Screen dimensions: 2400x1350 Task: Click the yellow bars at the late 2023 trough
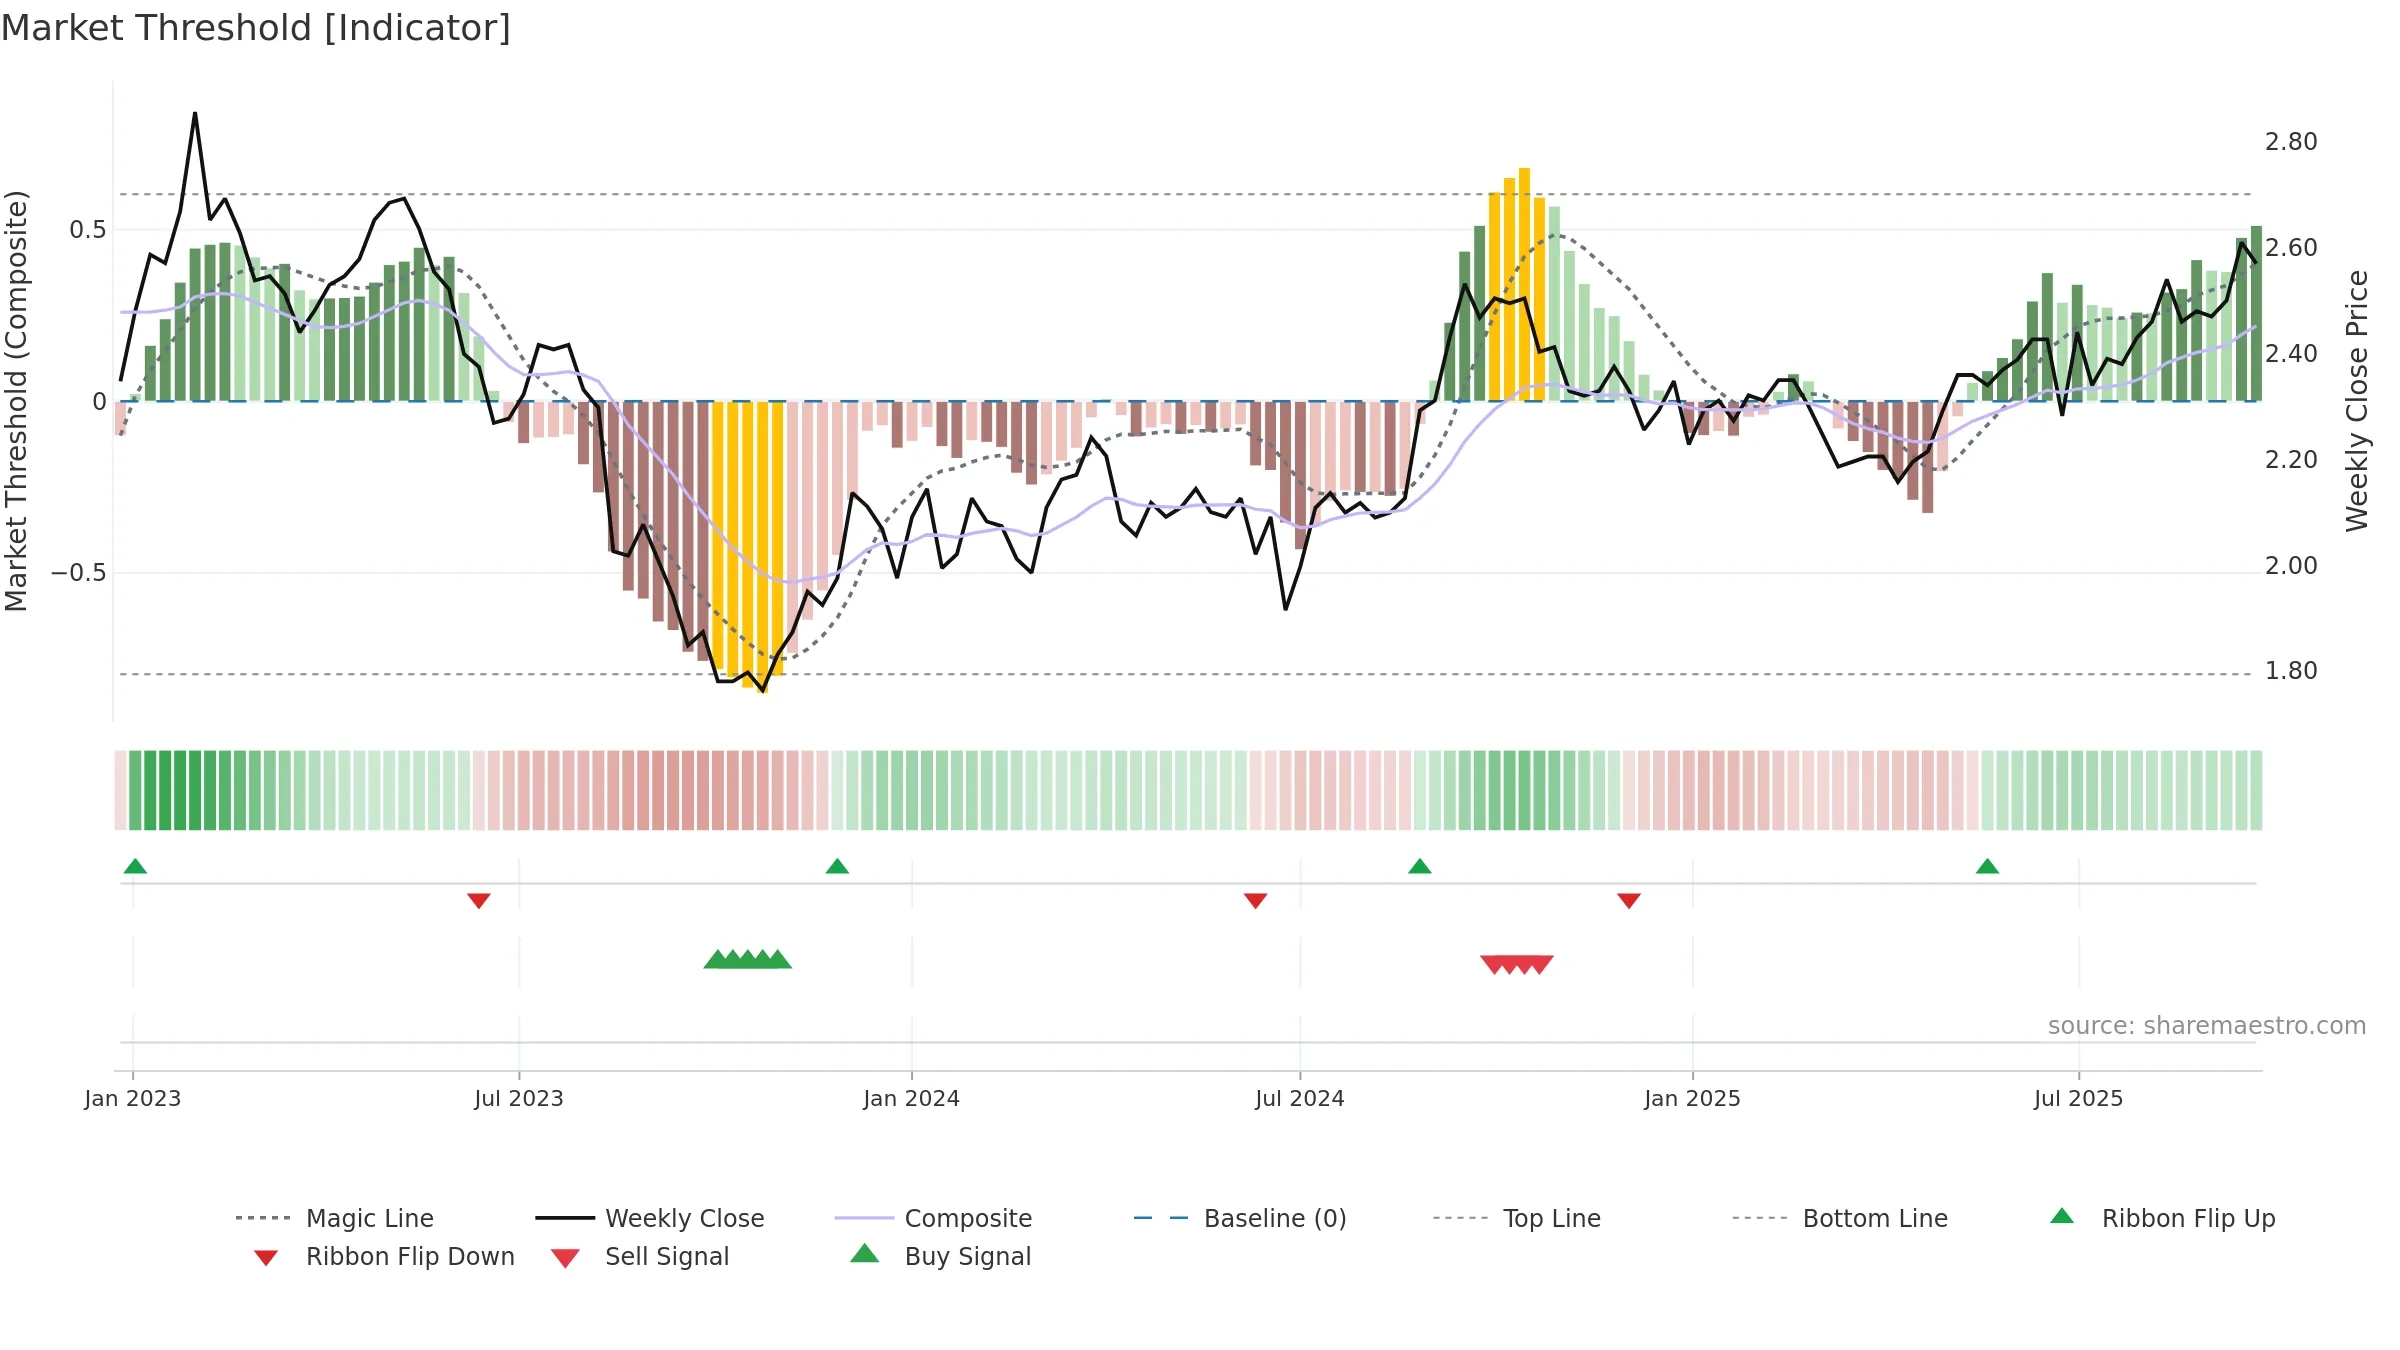pos(748,545)
